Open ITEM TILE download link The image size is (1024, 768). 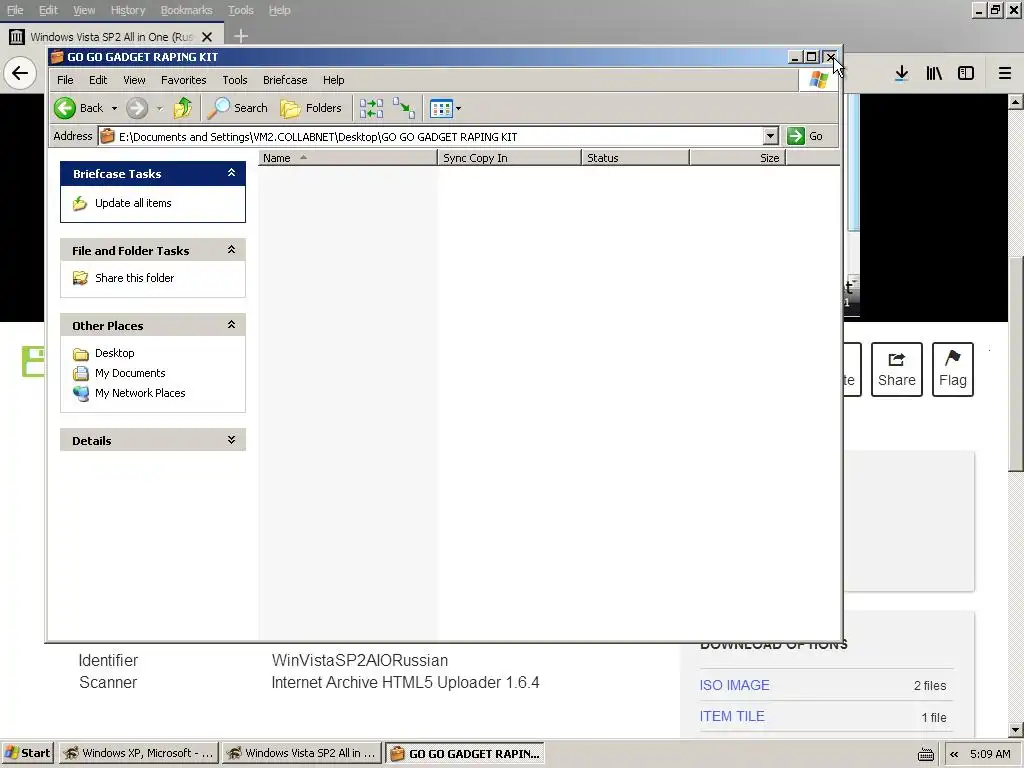[x=731, y=716]
